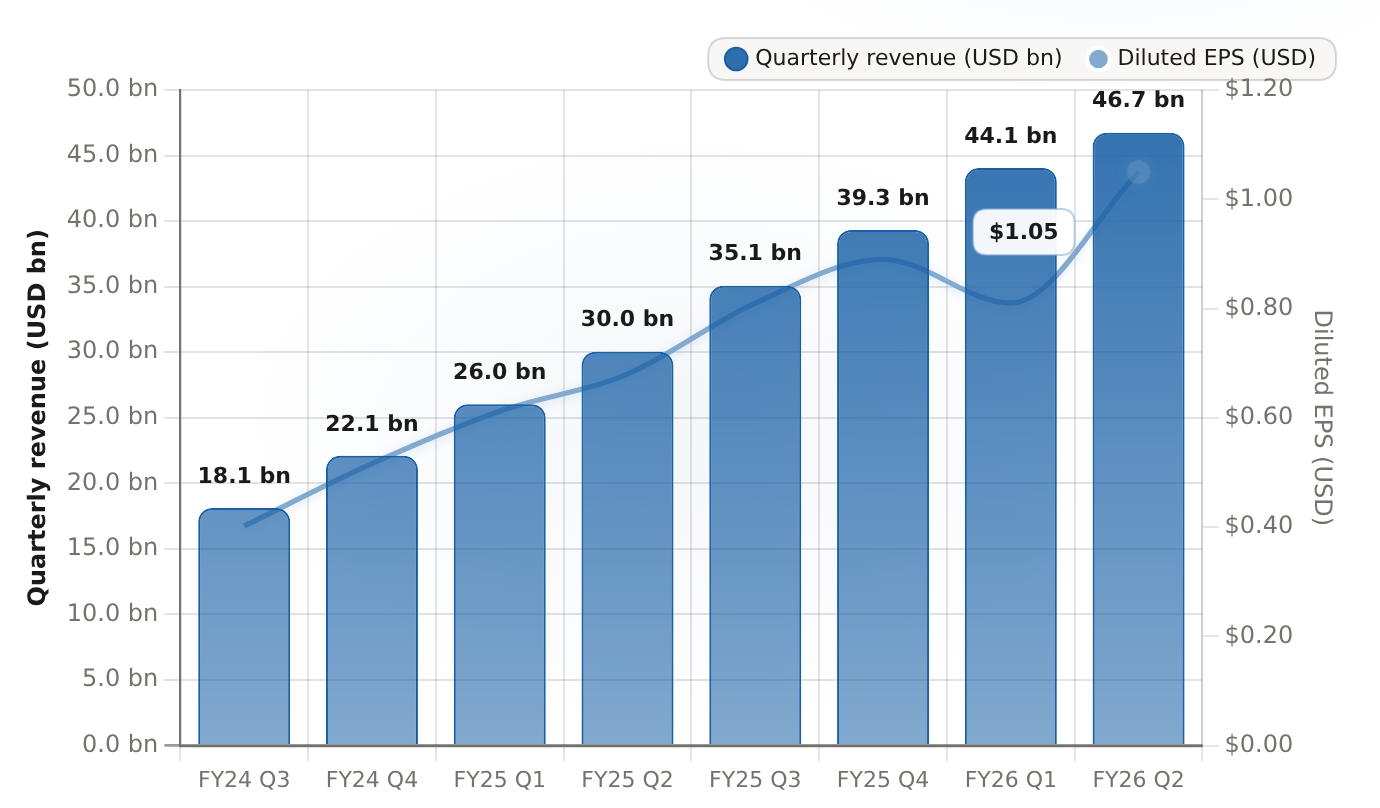This screenshot has width=1380, height=808.
Task: Select the FY24 Q3 revenue bar
Action: point(244,627)
